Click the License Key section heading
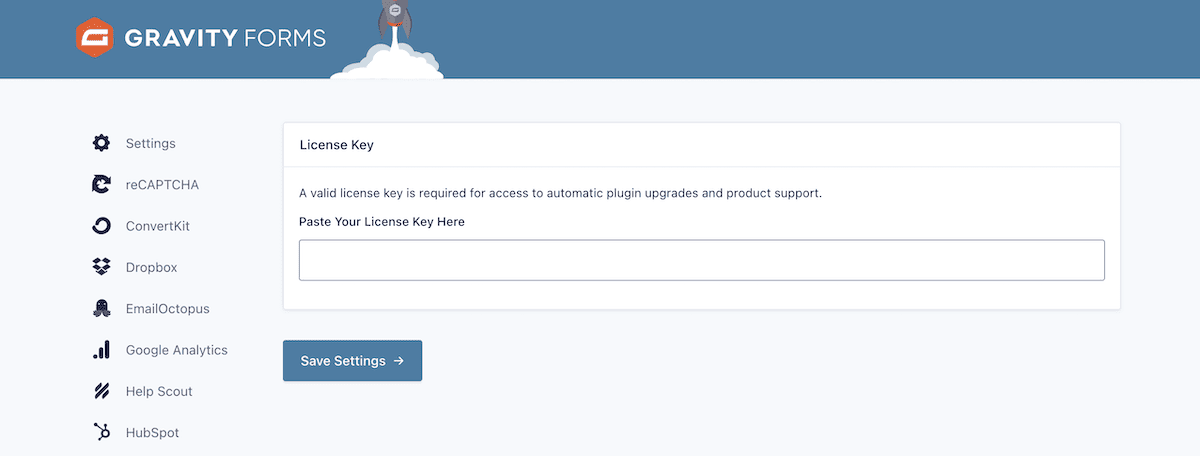1200x456 pixels. pyautogui.click(x=336, y=145)
